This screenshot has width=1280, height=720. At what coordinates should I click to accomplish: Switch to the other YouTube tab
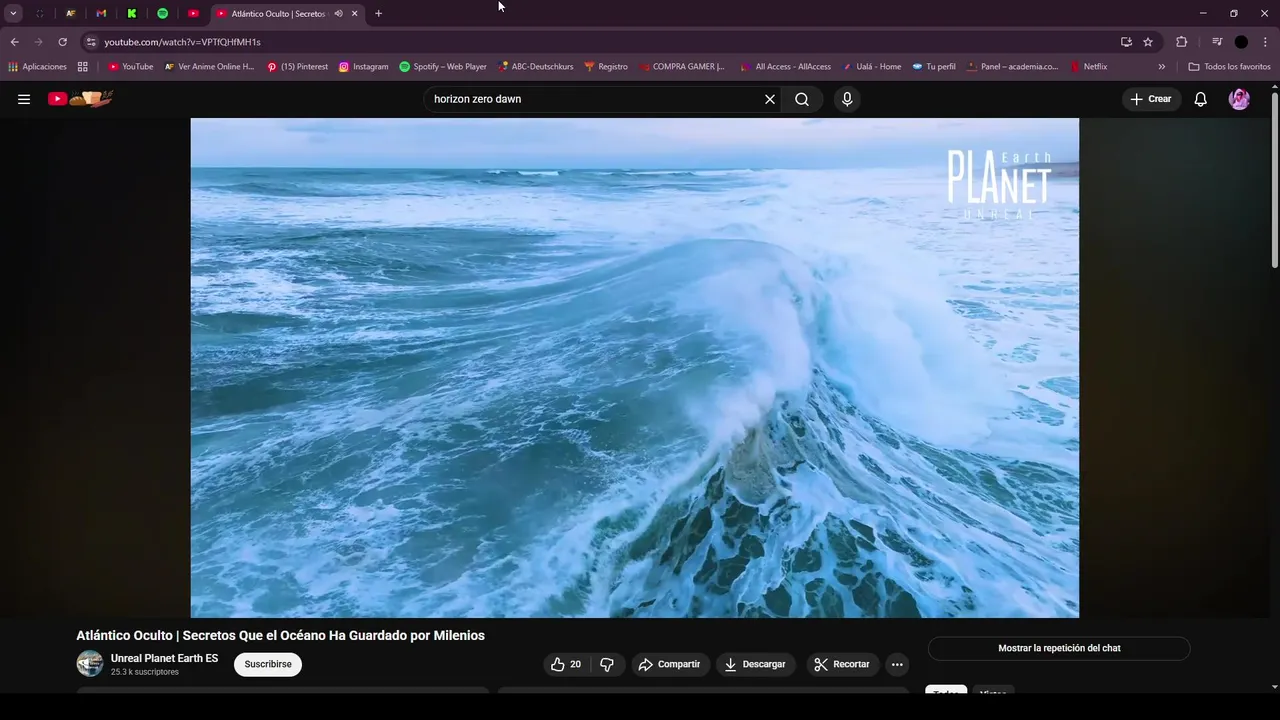pyautogui.click(x=193, y=13)
